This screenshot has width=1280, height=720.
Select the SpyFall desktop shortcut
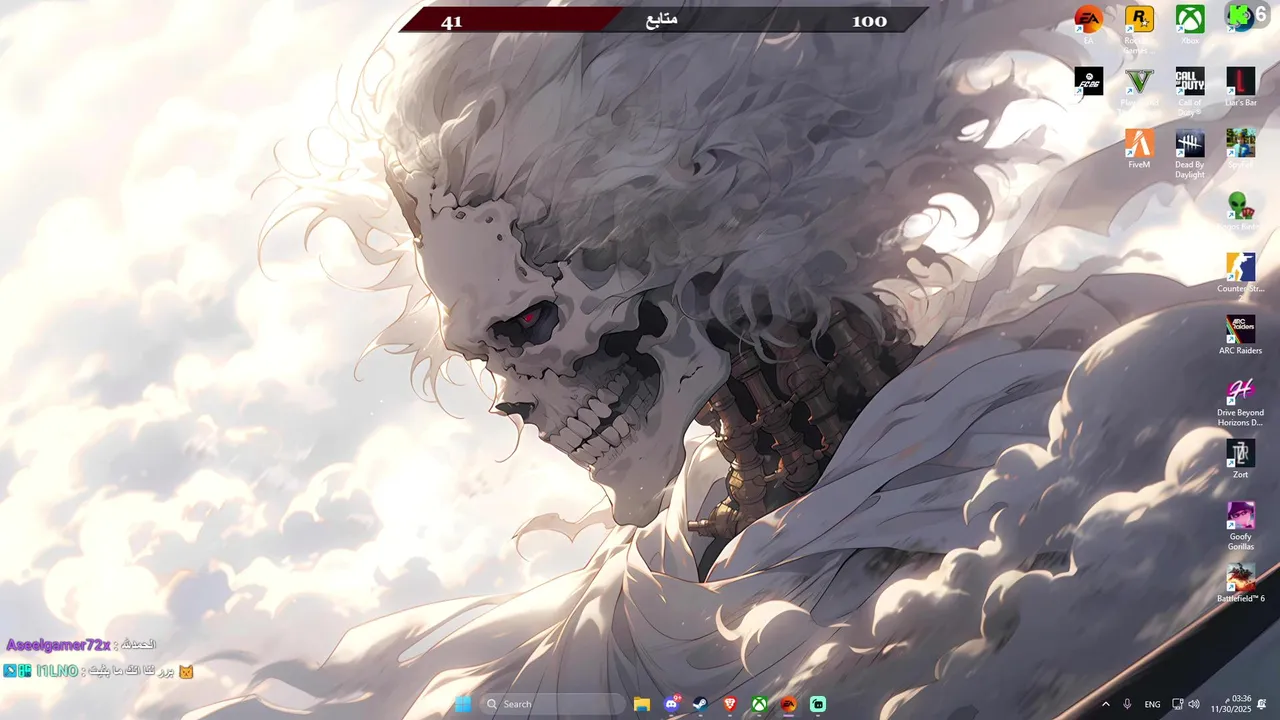point(1241,148)
